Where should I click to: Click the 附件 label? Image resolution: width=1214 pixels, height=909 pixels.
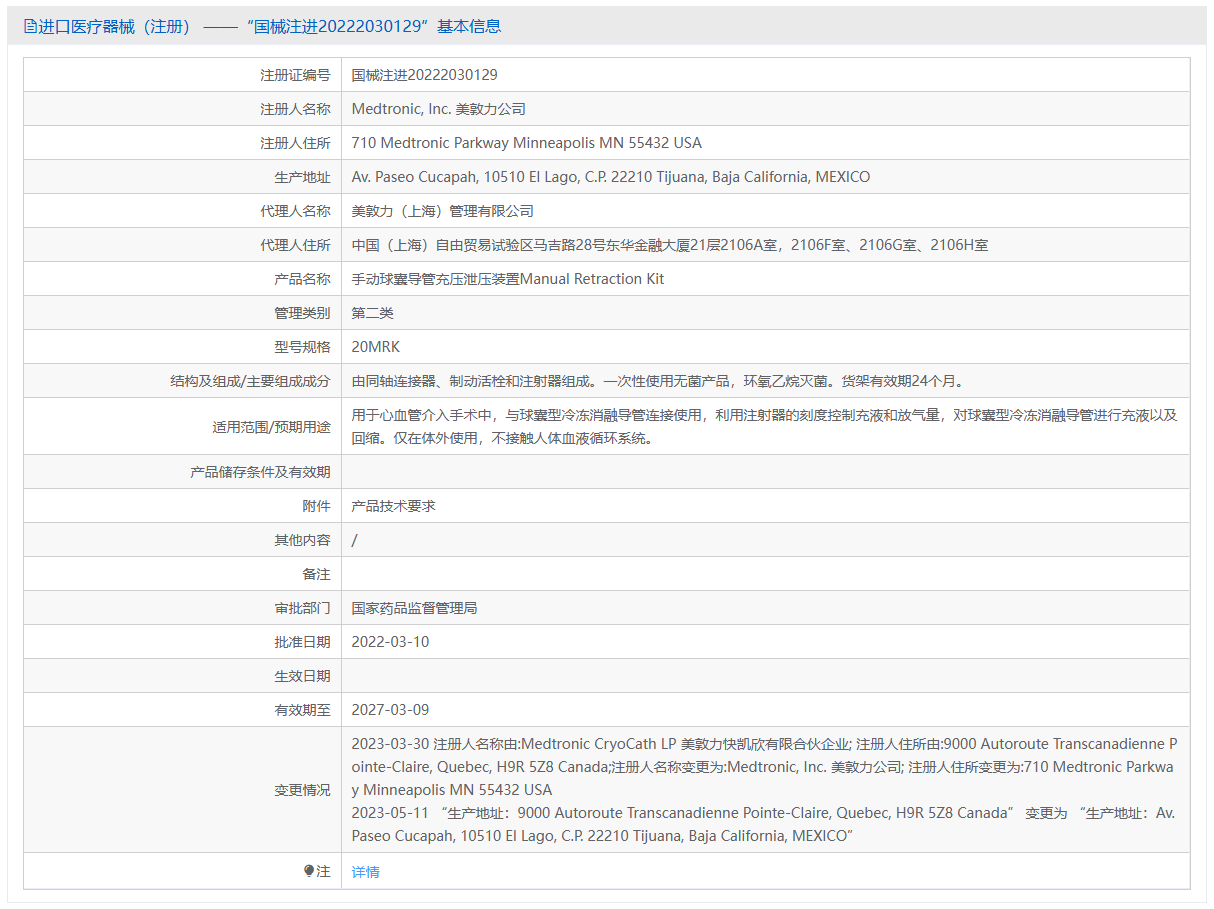[316, 506]
